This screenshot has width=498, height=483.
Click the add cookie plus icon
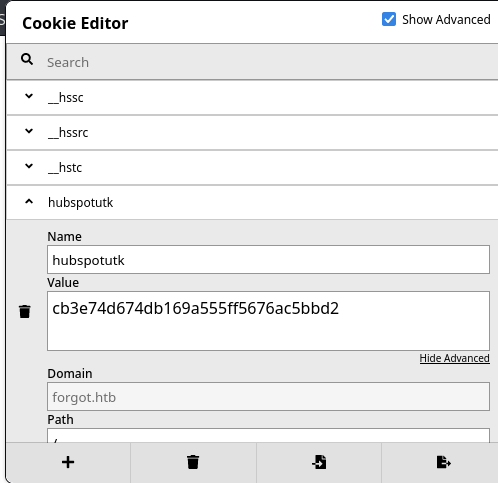[68, 462]
